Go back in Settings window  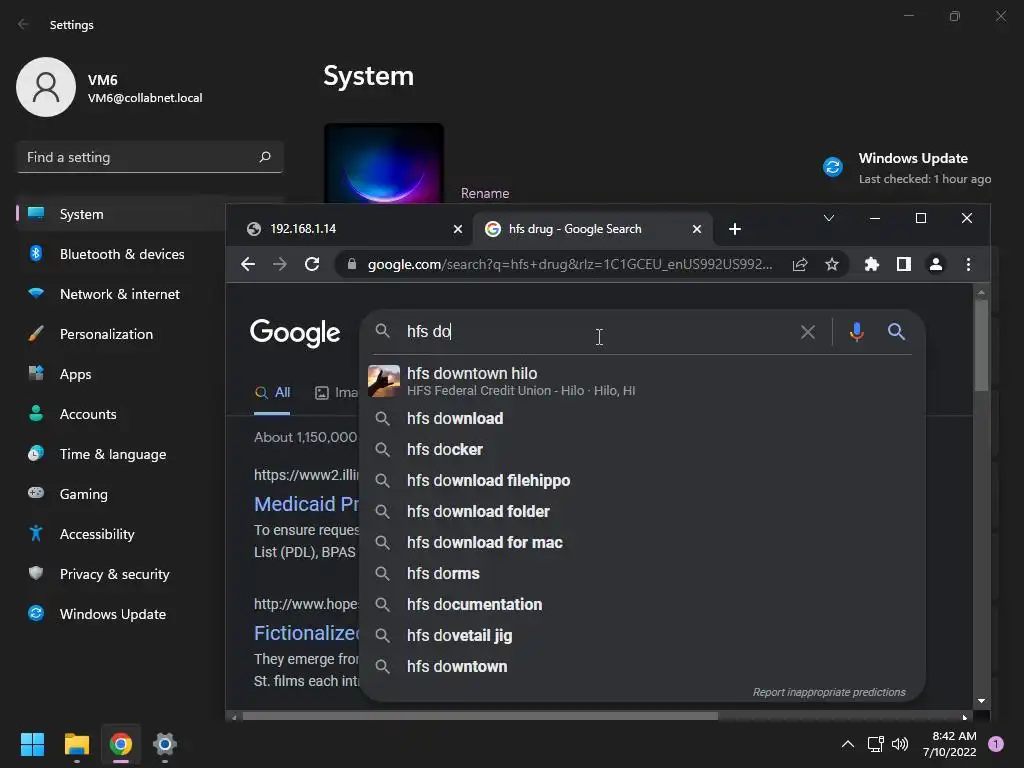click(x=24, y=24)
